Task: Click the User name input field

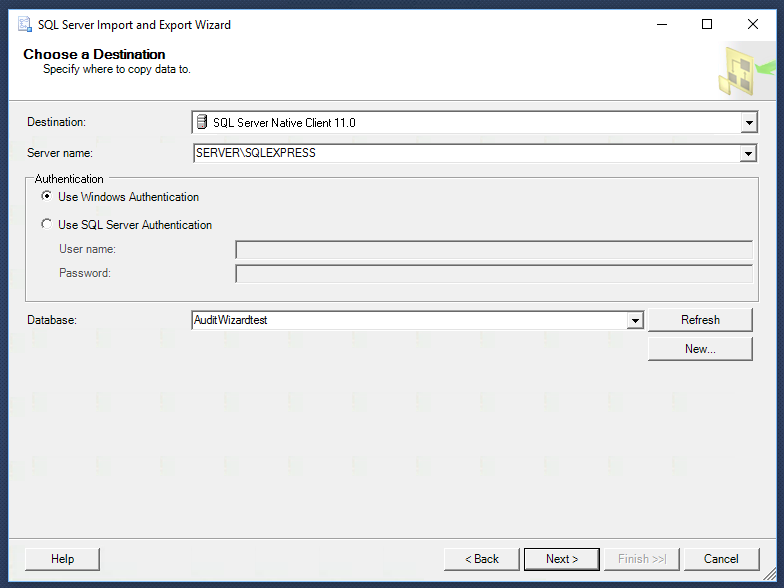Action: tap(494, 250)
